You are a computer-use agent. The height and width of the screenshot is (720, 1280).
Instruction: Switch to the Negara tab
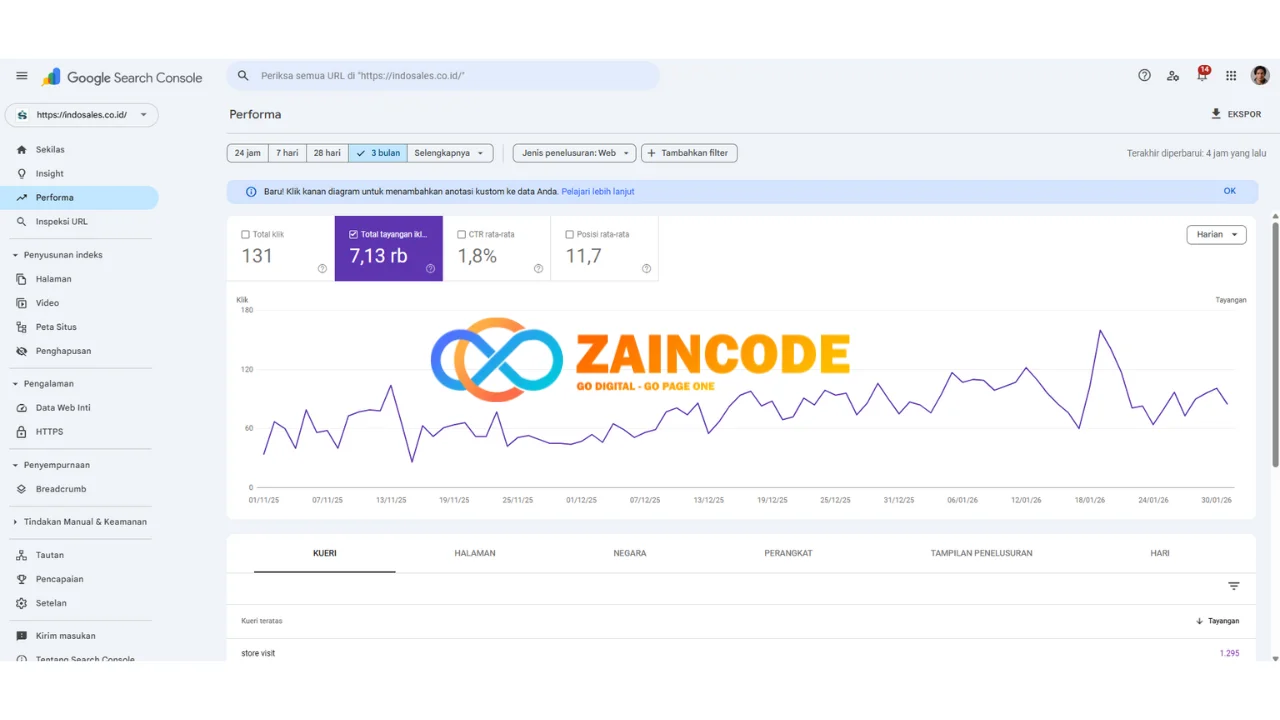pyautogui.click(x=630, y=553)
